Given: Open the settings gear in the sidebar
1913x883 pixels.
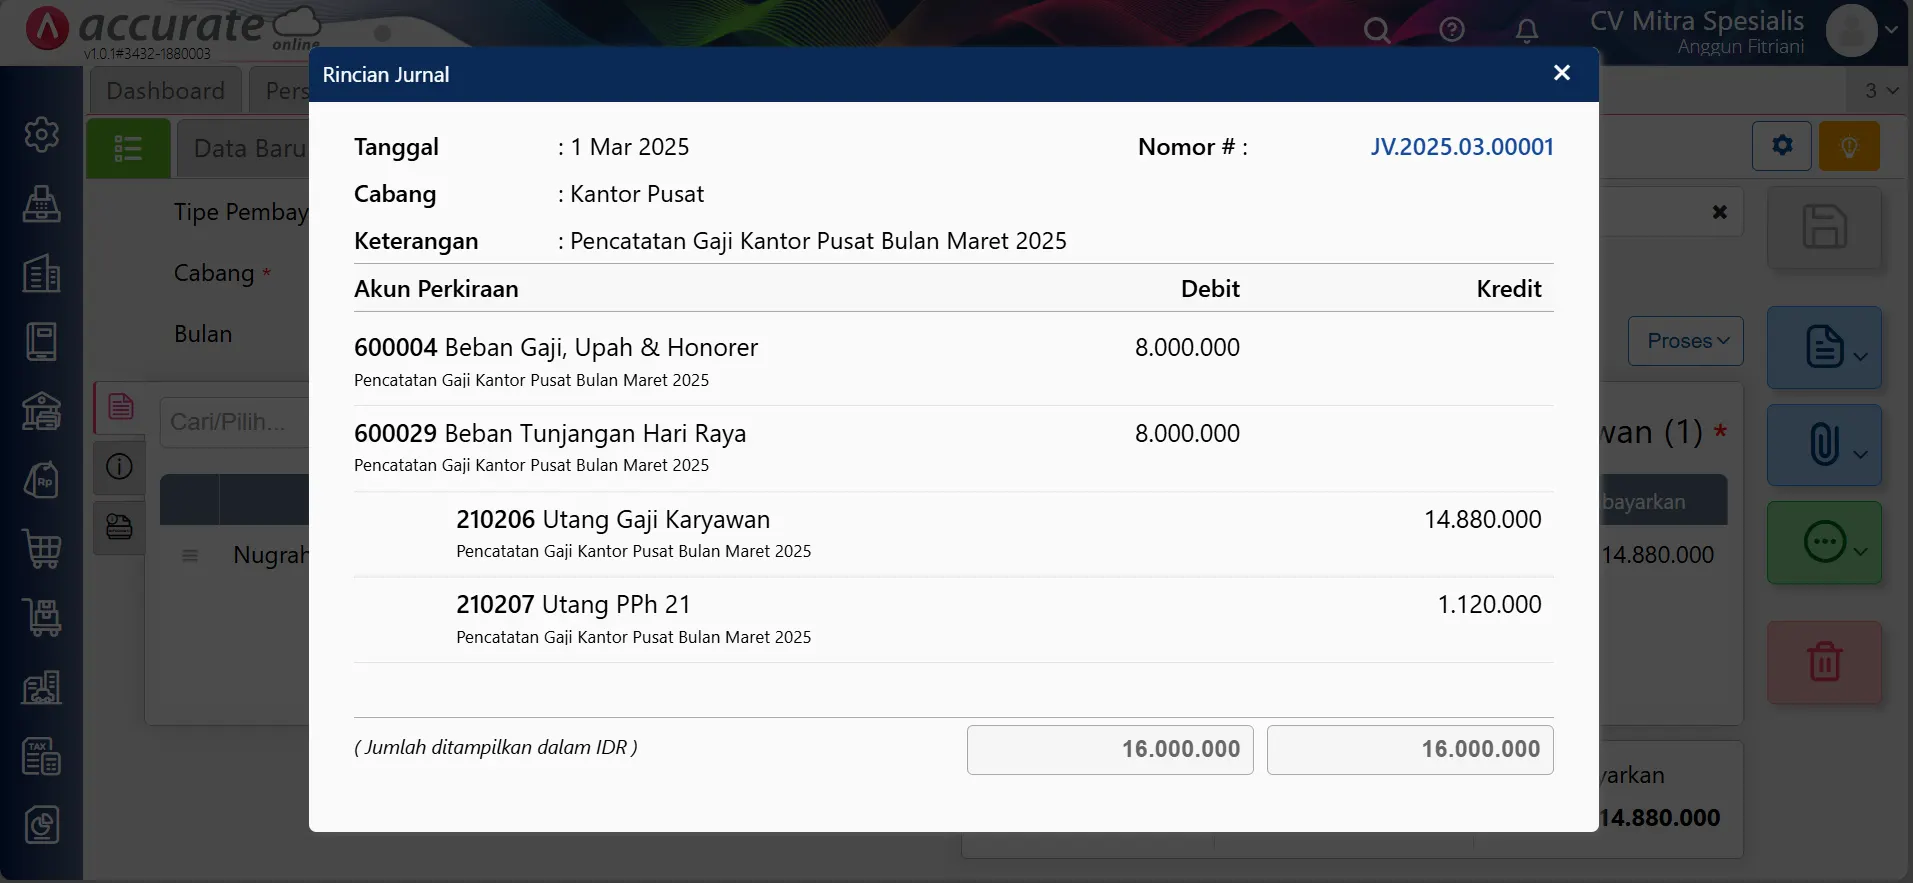Looking at the screenshot, I should point(41,134).
